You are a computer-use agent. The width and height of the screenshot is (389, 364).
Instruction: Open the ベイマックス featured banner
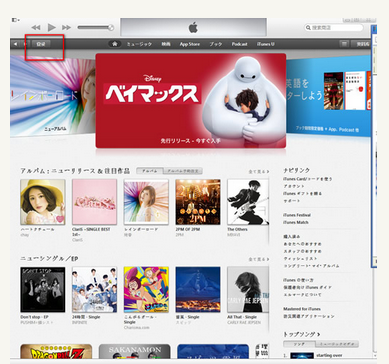[191, 101]
